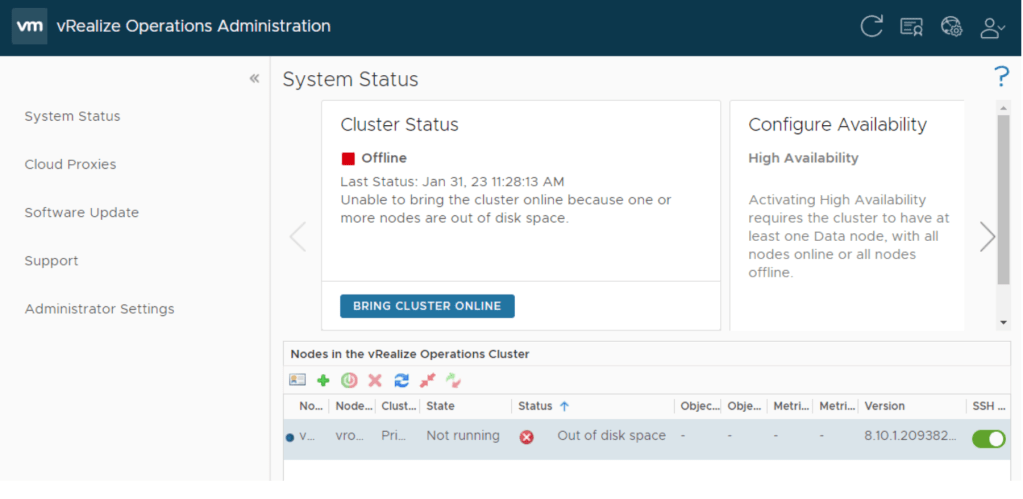
Task: Go to previous card with left chevron
Action: [297, 236]
